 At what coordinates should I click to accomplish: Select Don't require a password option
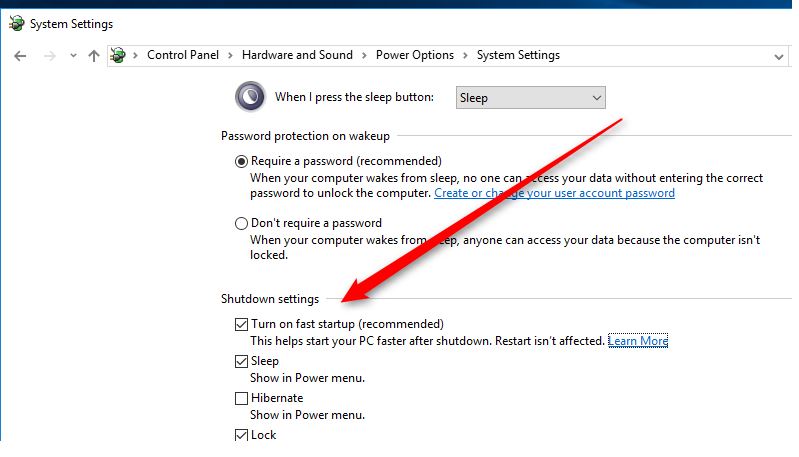[x=241, y=223]
